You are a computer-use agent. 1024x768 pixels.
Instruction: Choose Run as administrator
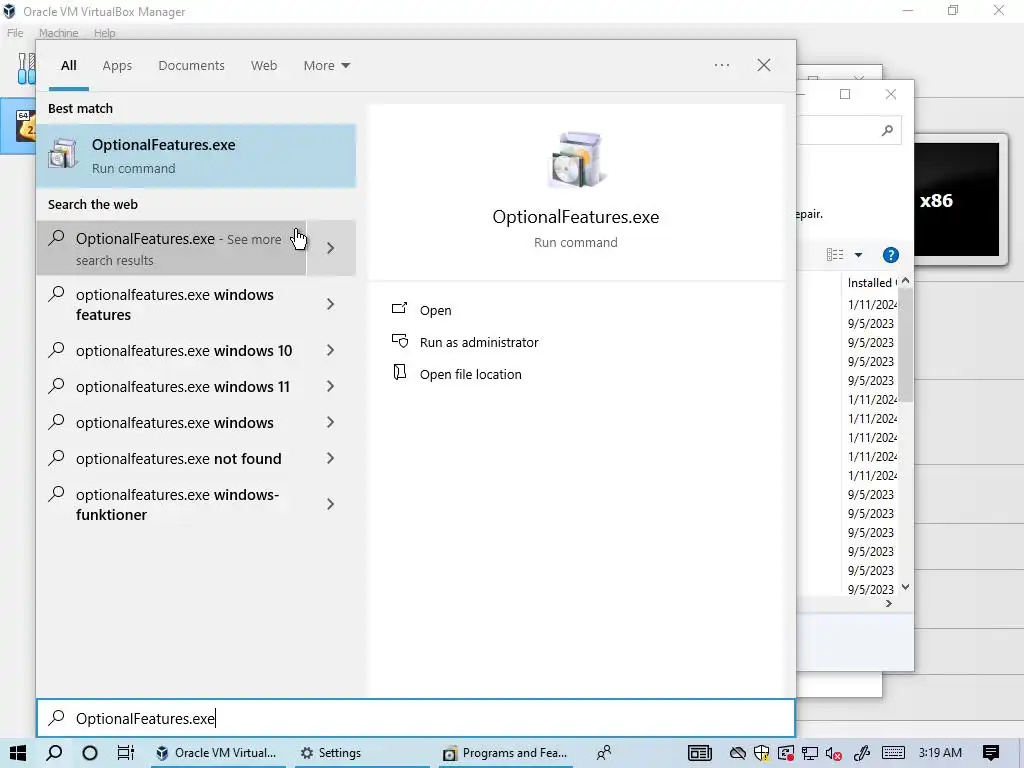(x=479, y=342)
